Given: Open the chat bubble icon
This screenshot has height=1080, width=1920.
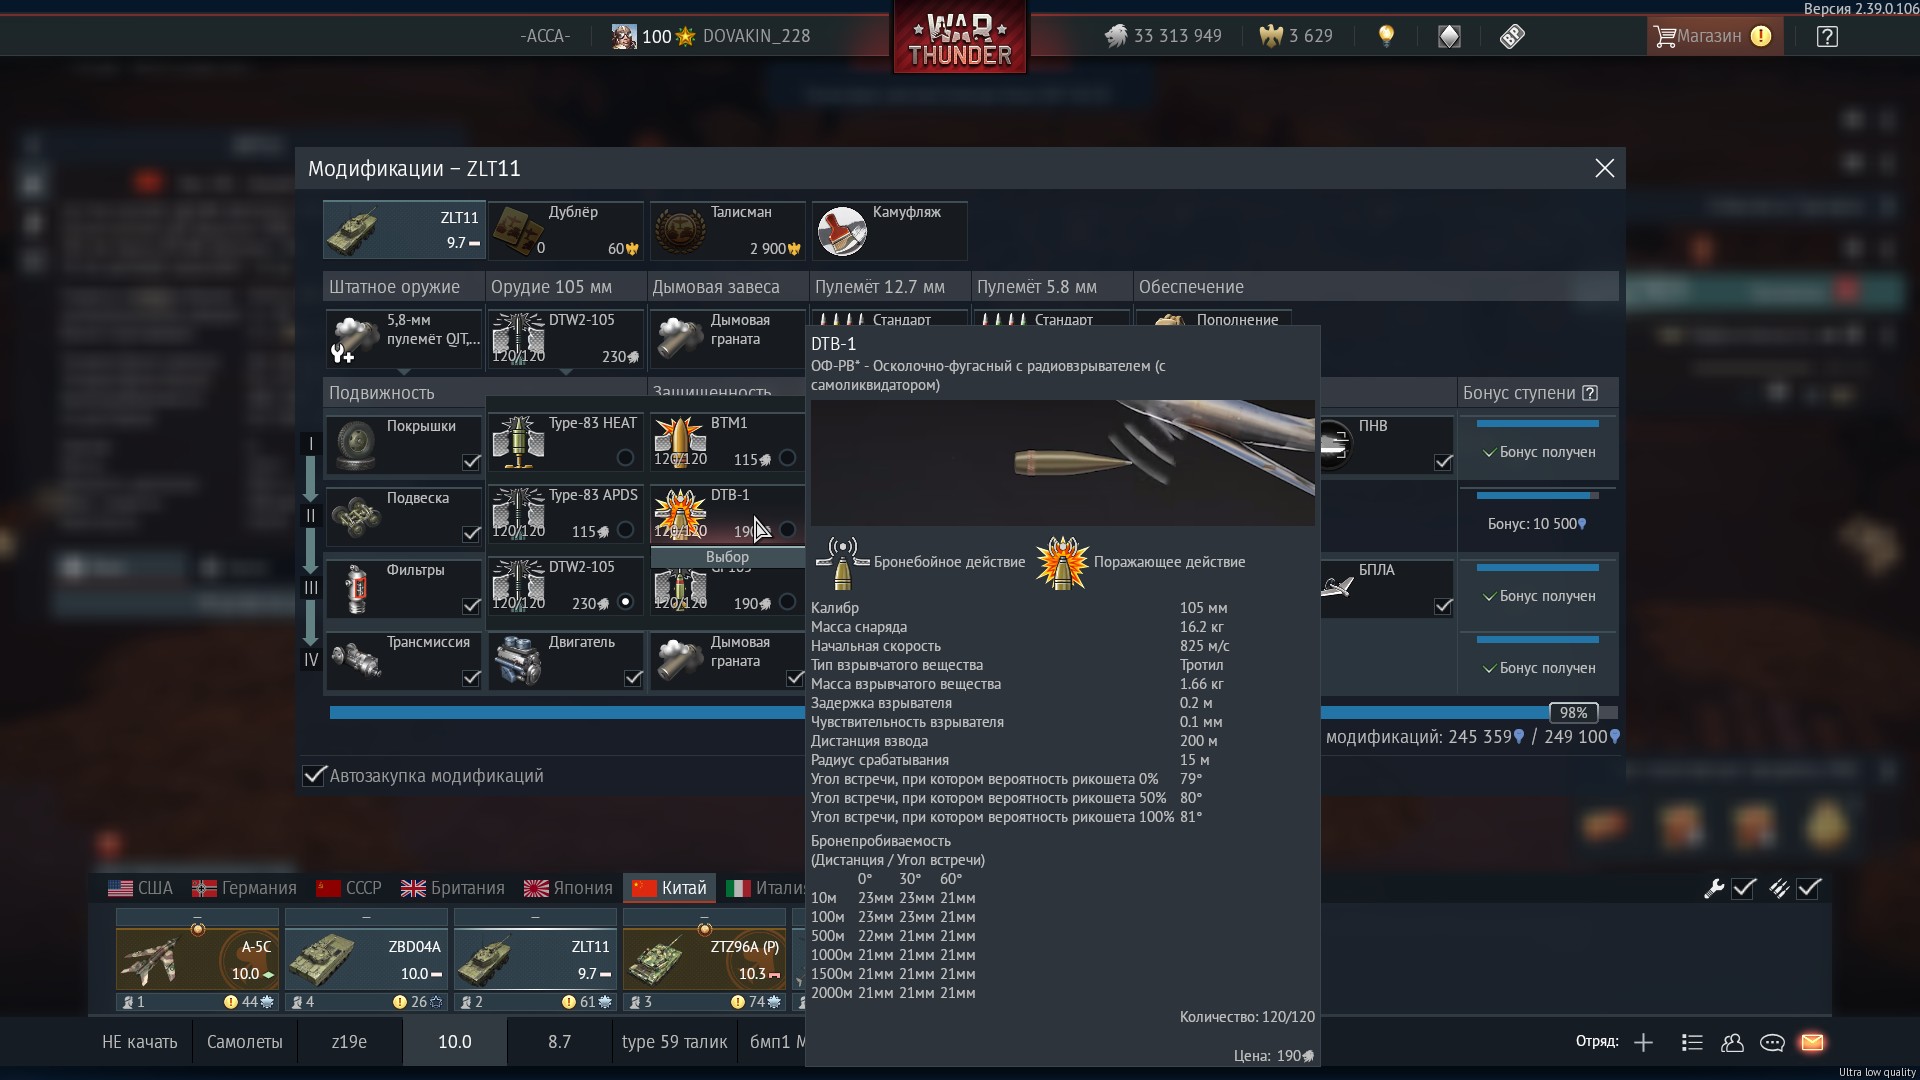Looking at the screenshot, I should [x=1772, y=1043].
